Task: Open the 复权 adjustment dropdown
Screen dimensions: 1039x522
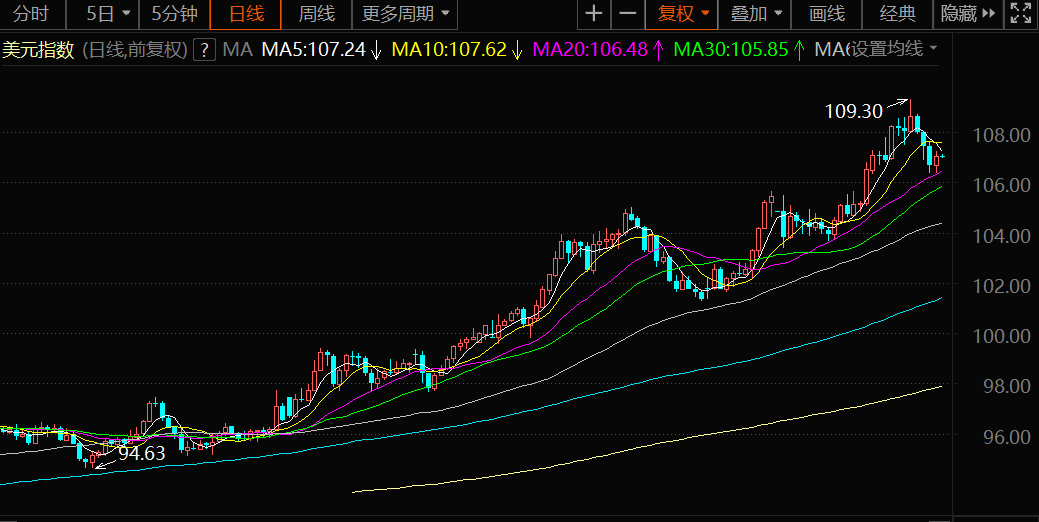Action: 682,14
